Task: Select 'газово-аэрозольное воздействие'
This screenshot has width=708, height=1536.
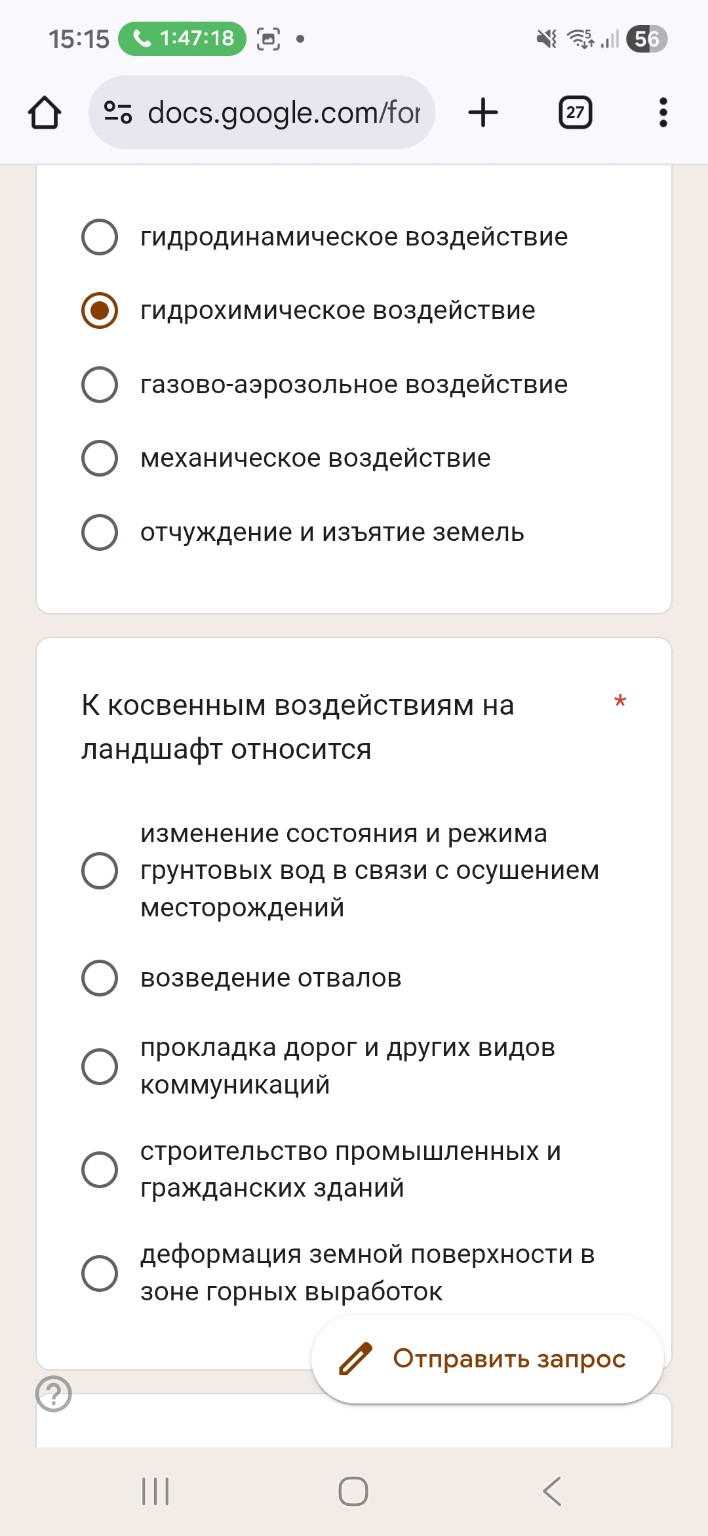Action: coord(99,384)
